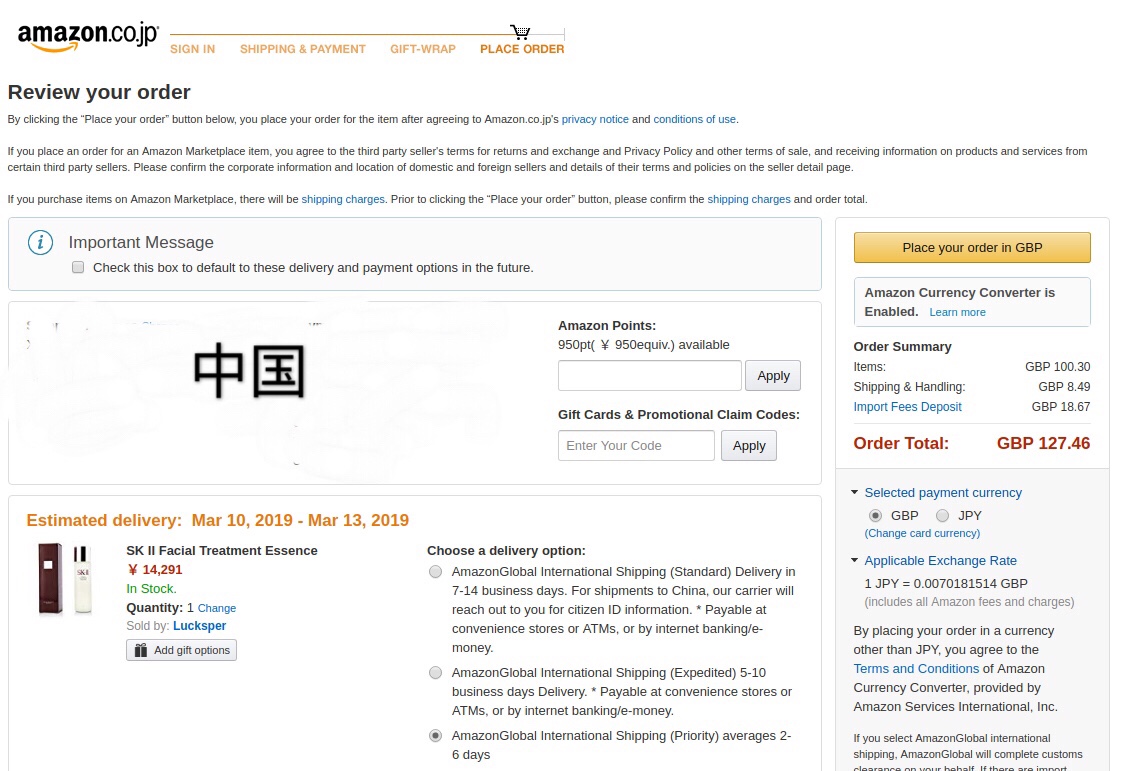The image size is (1137, 771).
Task: Open the Import Fees Deposit link
Action: point(907,407)
